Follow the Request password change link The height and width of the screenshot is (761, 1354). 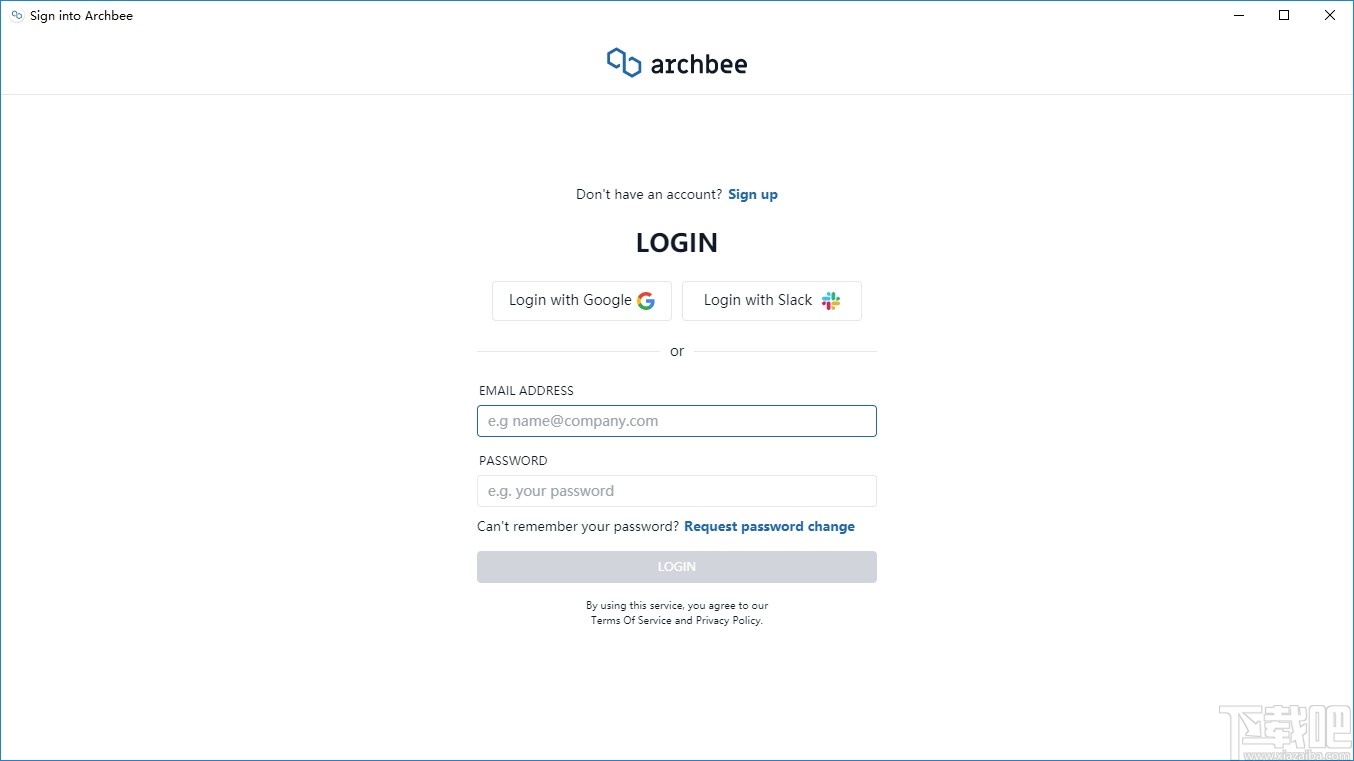[769, 527]
